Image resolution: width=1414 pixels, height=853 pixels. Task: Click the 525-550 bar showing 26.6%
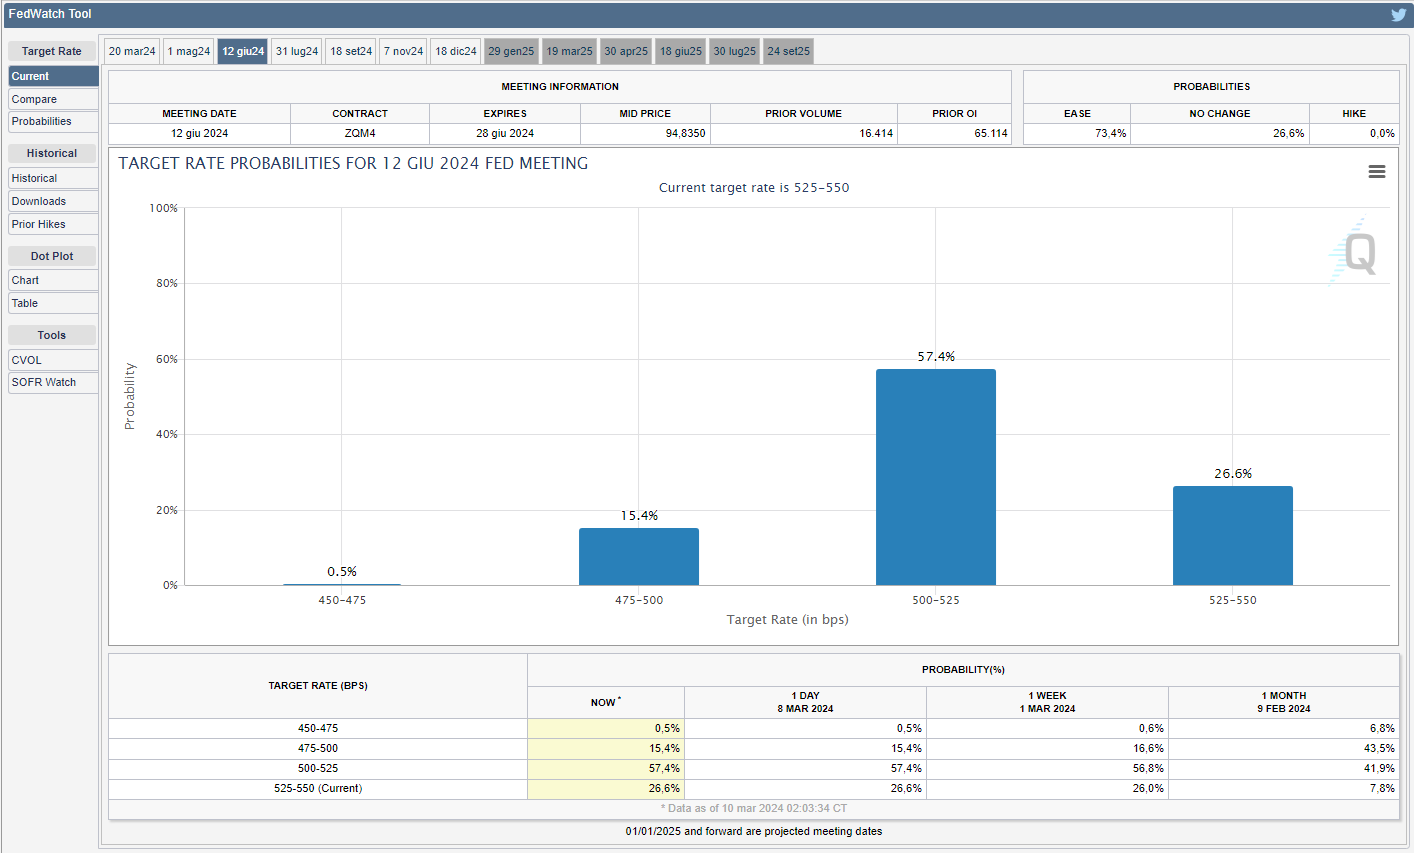(x=1232, y=535)
